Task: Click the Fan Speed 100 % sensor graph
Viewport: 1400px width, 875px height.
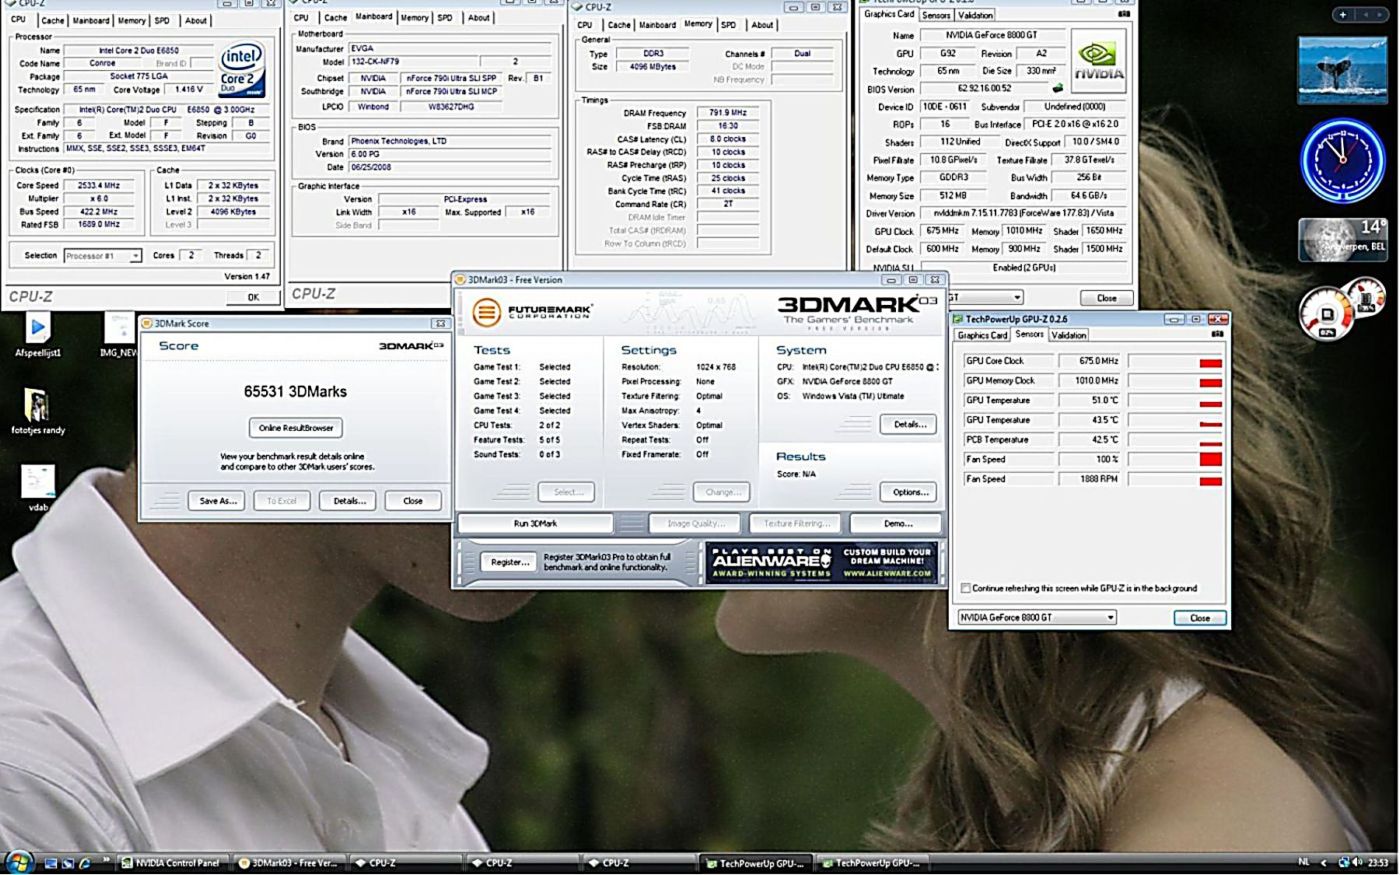Action: (x=1175, y=459)
